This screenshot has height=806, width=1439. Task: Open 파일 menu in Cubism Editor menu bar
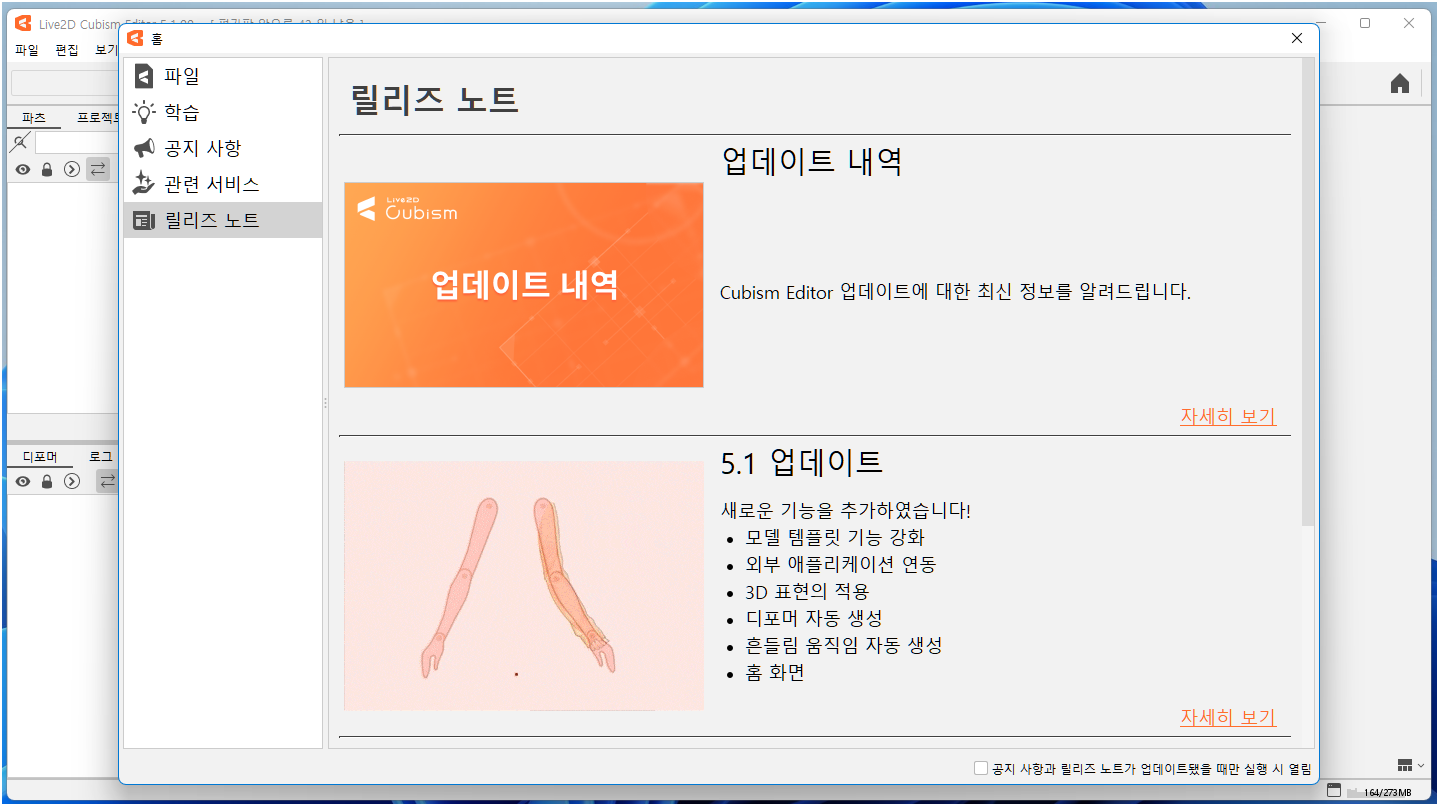tap(26, 50)
